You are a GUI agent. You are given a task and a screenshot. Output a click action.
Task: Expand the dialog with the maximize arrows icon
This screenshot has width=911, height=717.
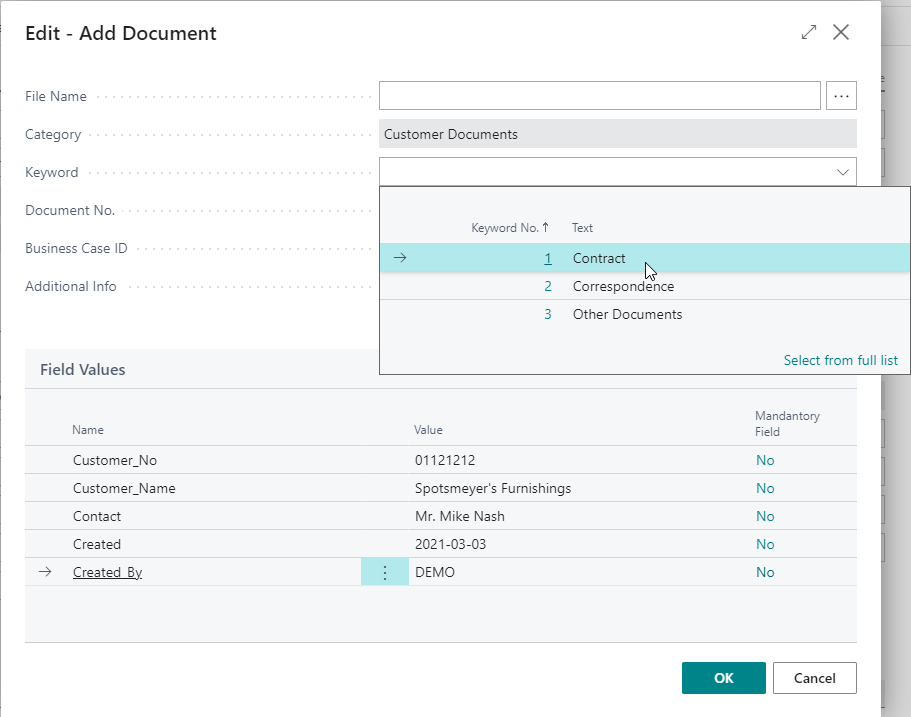pyautogui.click(x=809, y=33)
